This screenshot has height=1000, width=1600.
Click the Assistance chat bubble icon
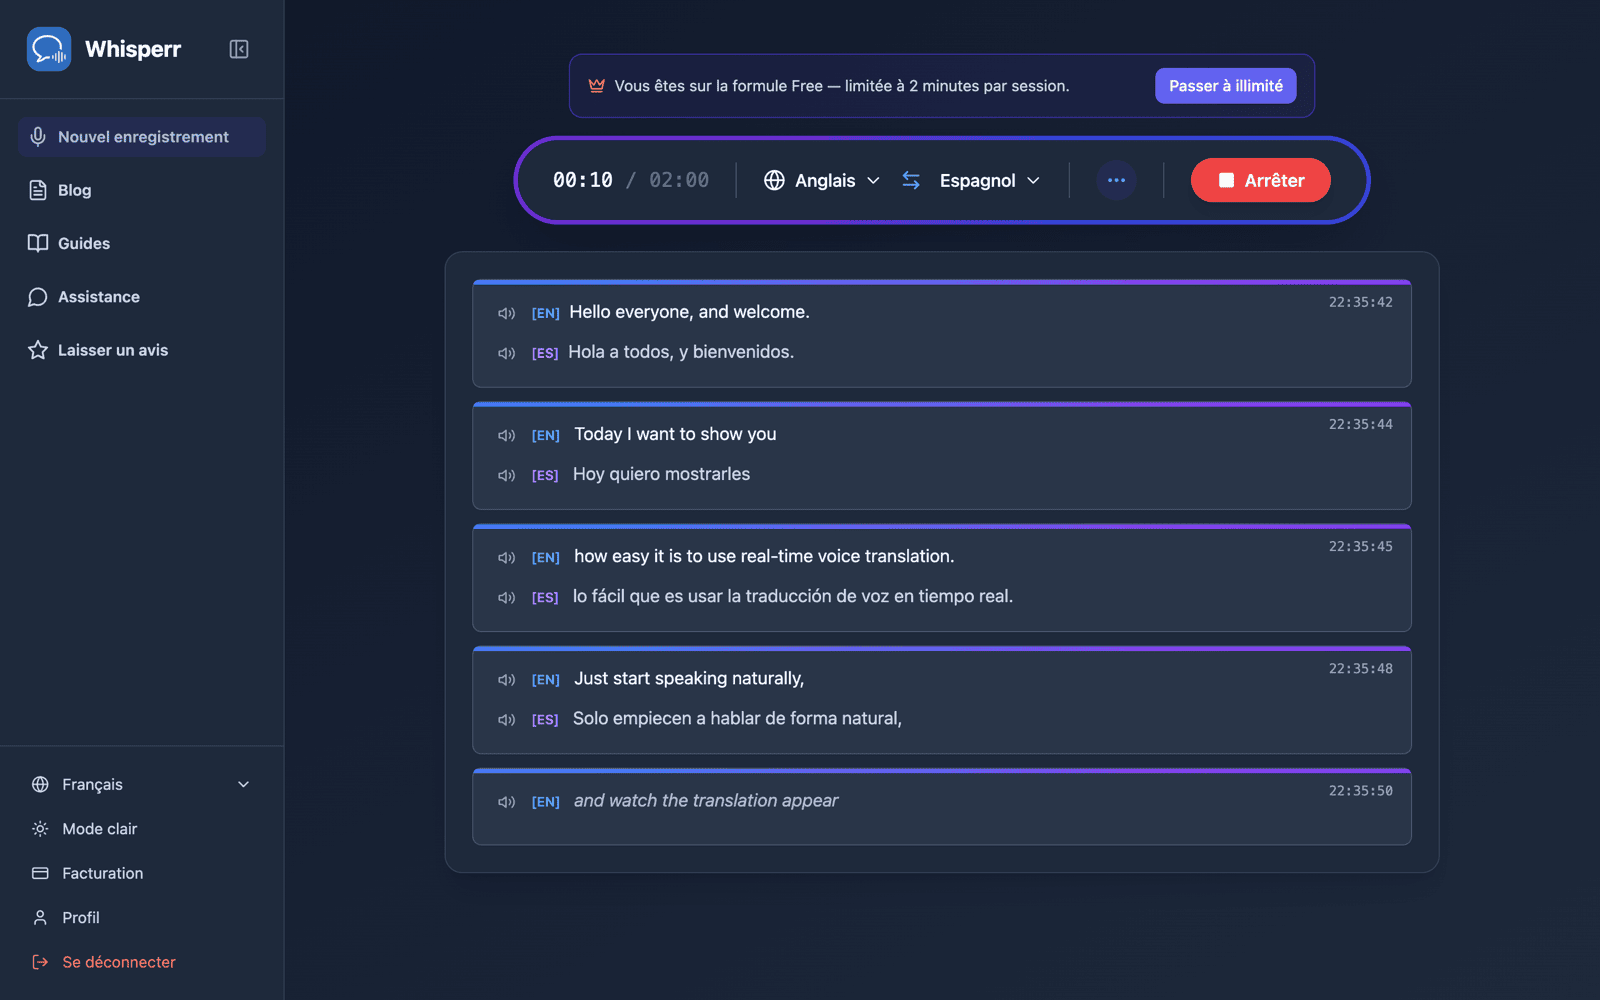(38, 297)
